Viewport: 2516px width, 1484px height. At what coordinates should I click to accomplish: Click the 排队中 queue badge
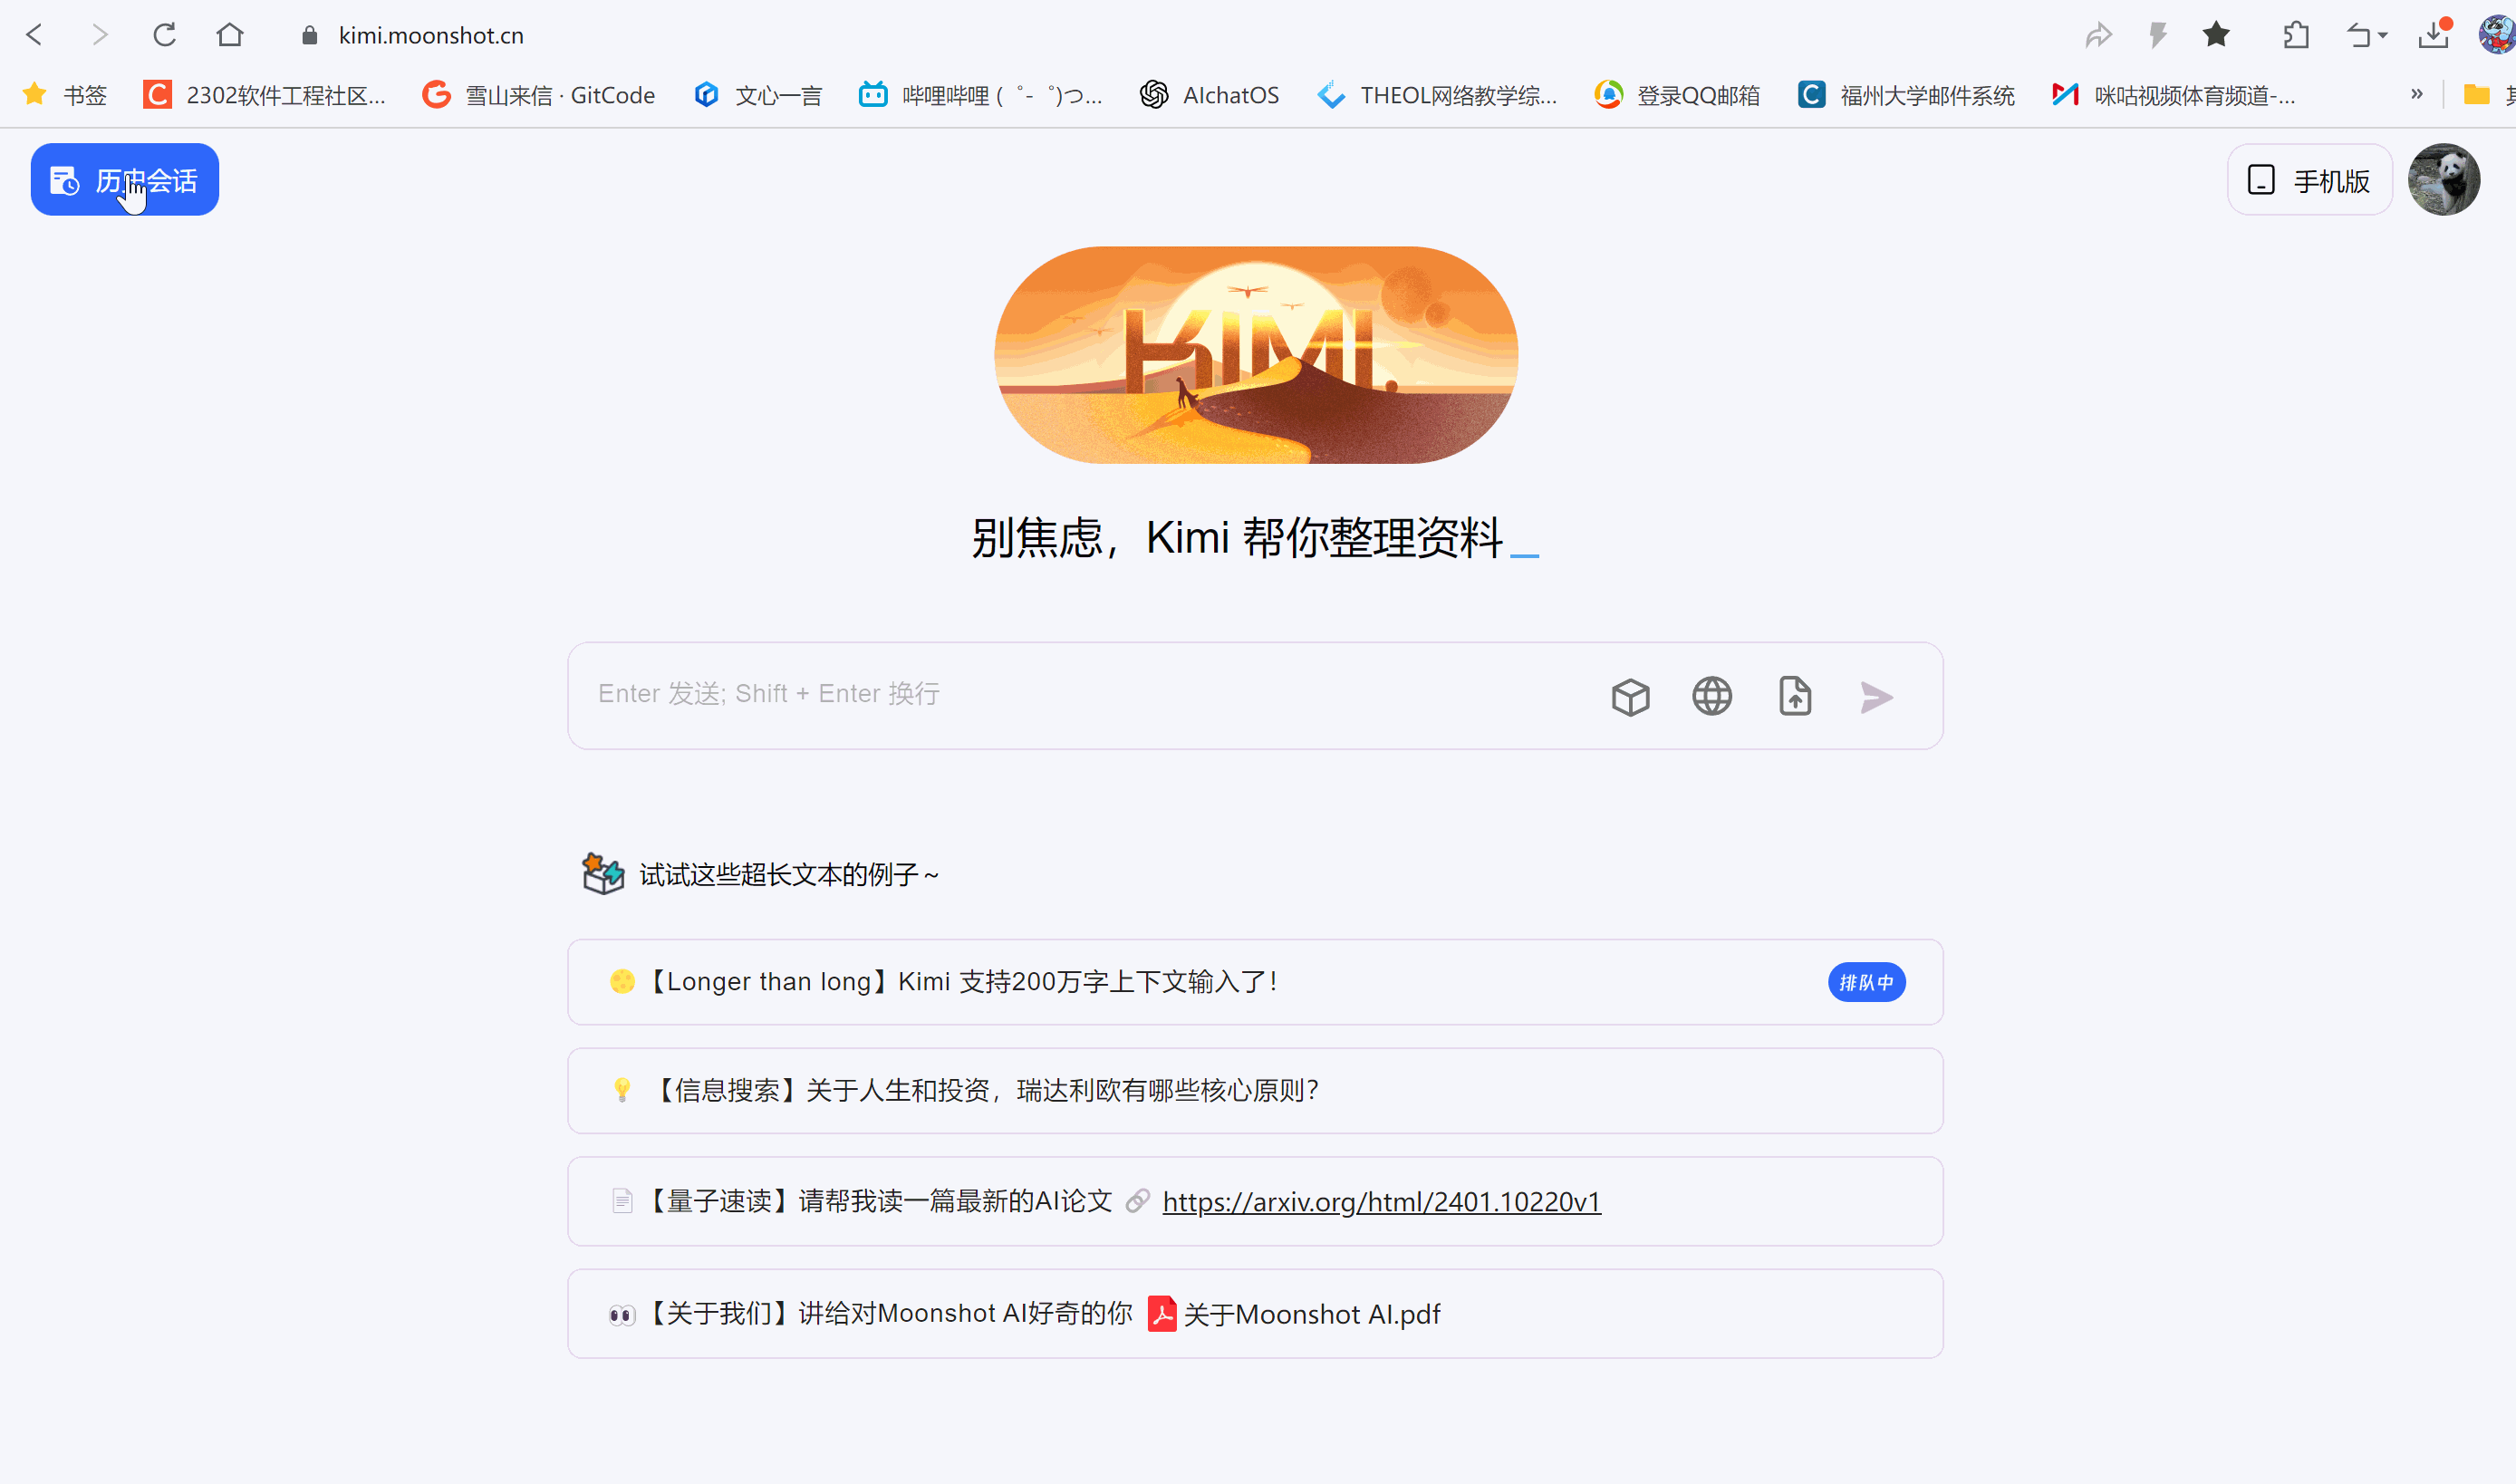pyautogui.click(x=1866, y=982)
